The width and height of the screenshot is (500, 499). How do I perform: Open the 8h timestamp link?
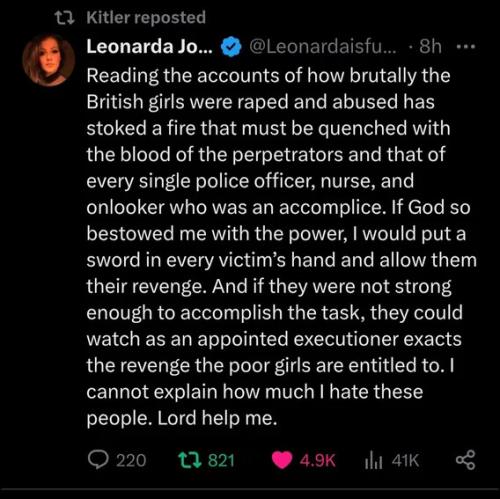pyautogui.click(x=430, y=47)
